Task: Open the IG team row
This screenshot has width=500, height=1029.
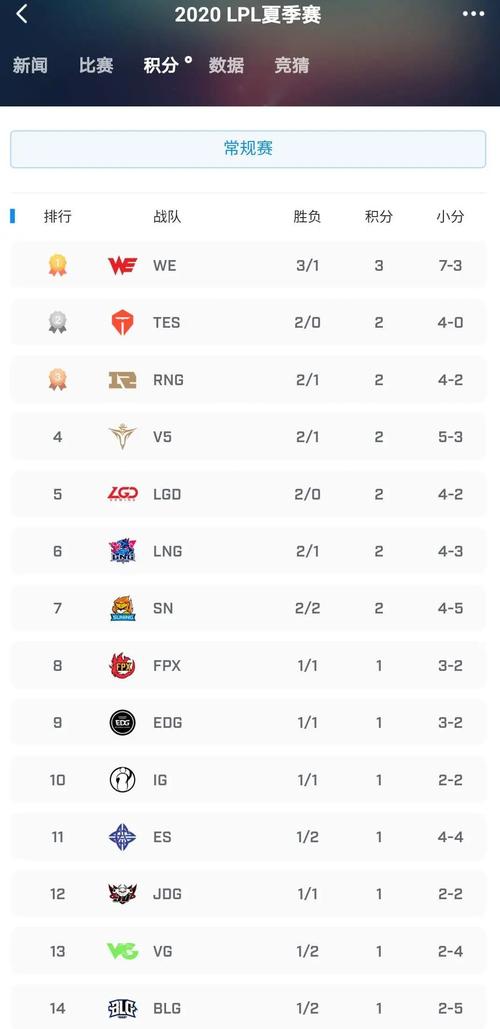Action: click(x=248, y=780)
